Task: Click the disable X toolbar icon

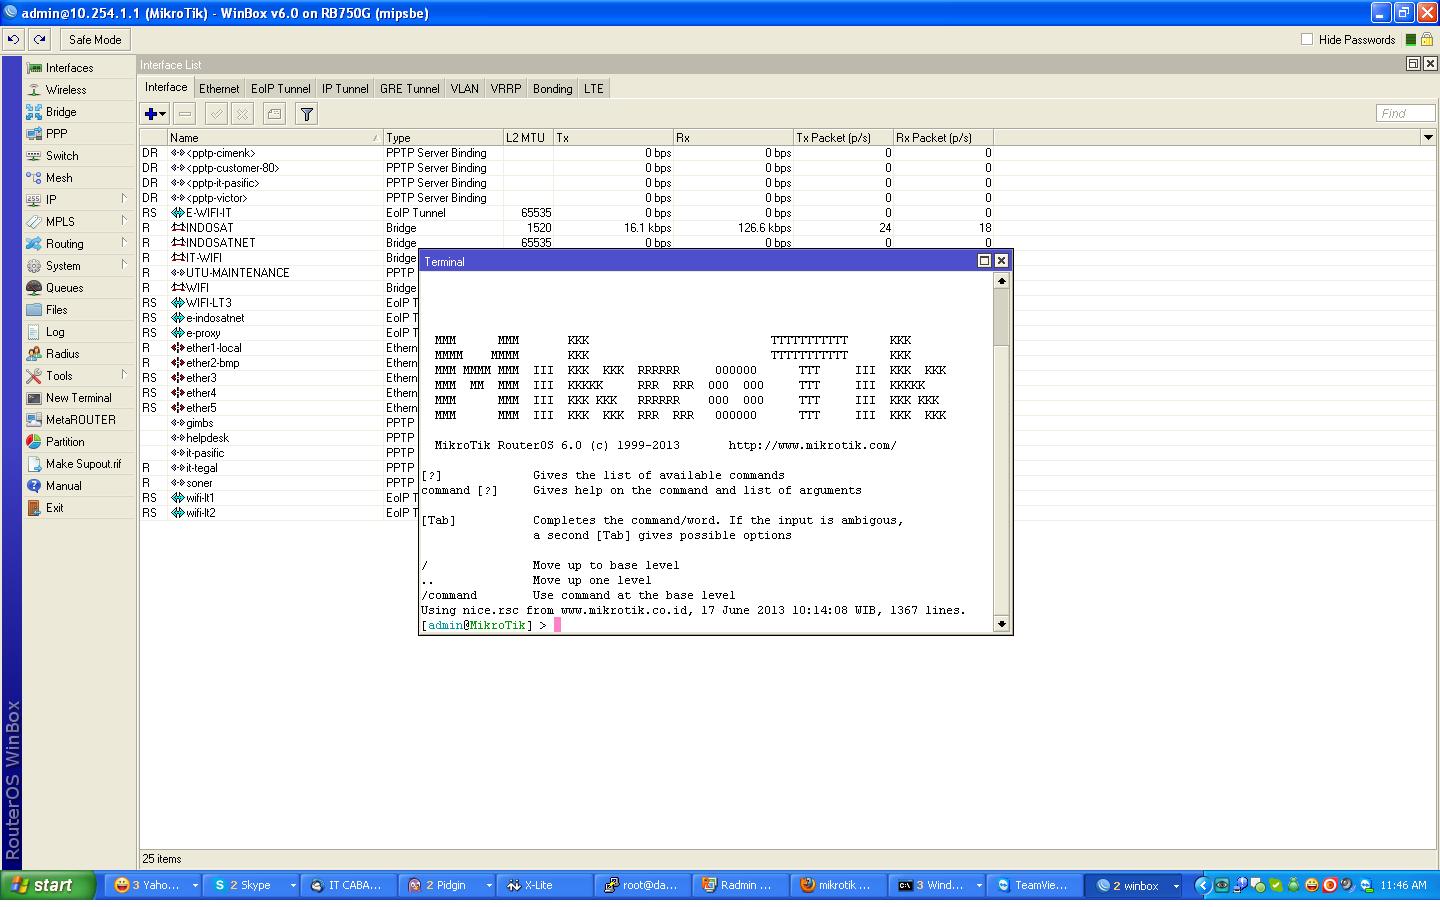Action: point(242,114)
